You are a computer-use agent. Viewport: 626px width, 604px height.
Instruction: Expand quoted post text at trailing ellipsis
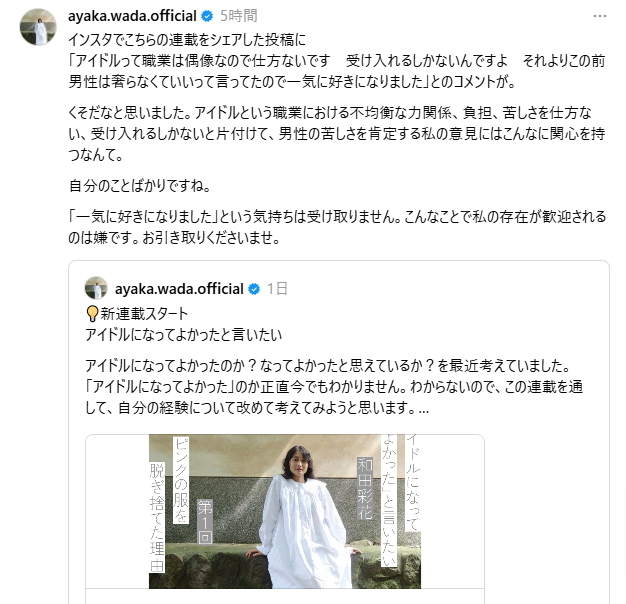[x=424, y=408]
